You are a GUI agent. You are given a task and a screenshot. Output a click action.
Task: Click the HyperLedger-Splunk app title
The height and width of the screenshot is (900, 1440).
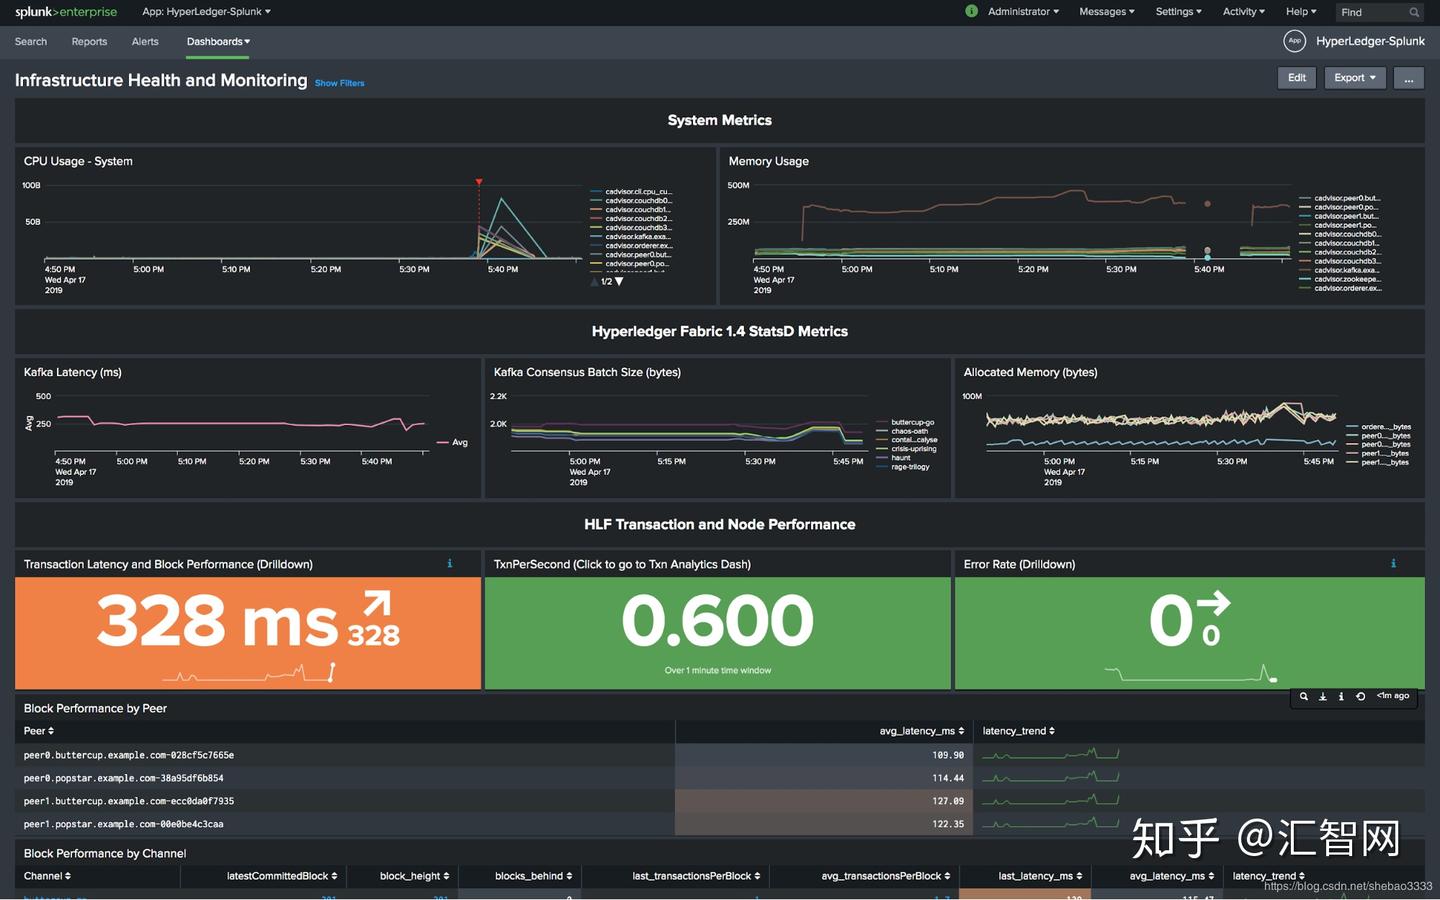[1370, 41]
